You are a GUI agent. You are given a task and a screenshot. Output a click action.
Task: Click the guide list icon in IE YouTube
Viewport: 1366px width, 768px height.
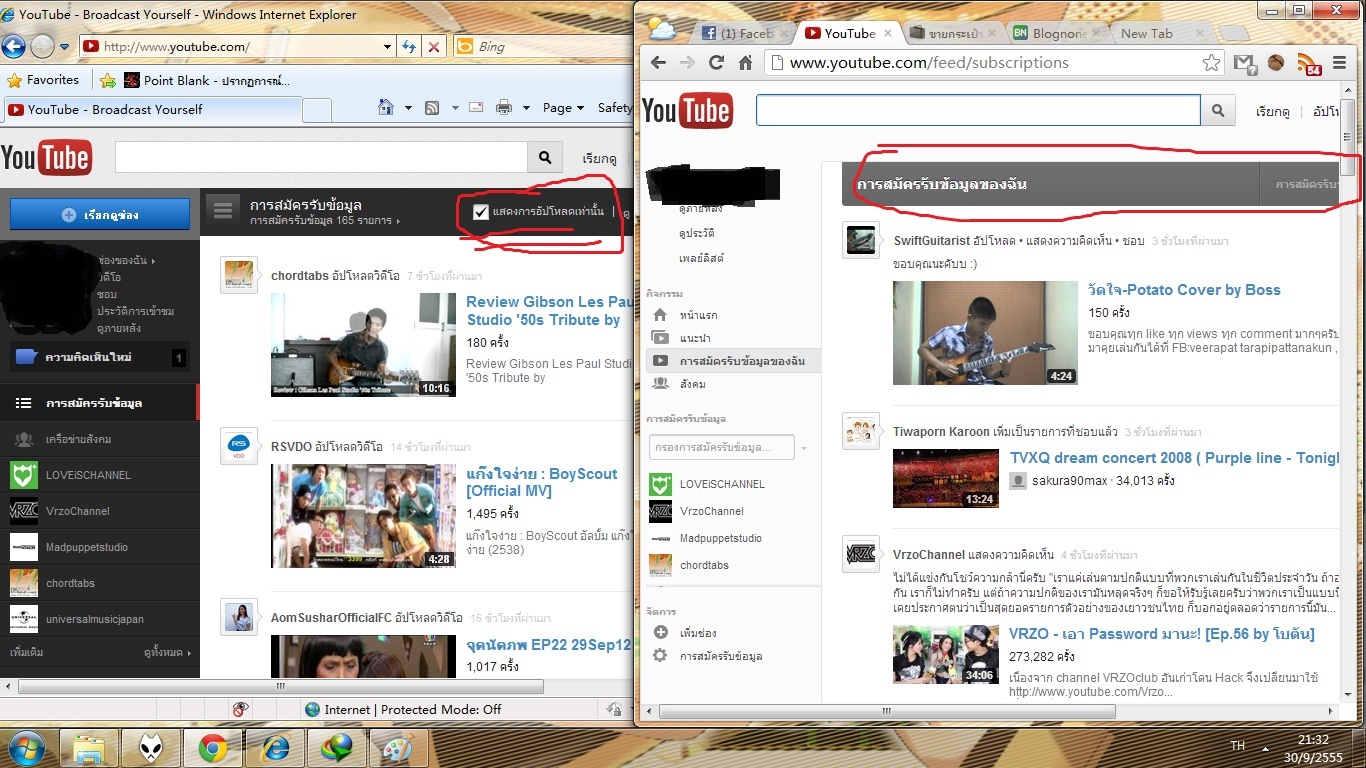point(222,209)
